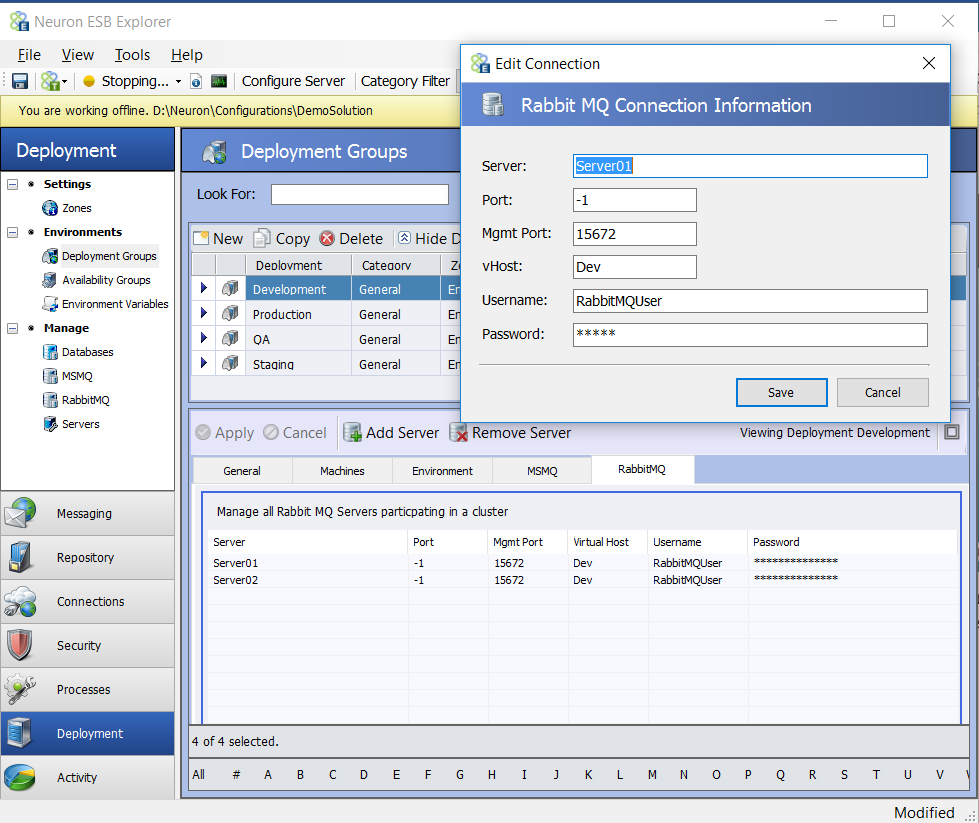This screenshot has width=979, height=823.
Task: Click Configure Server in the toolbar
Action: 293,81
